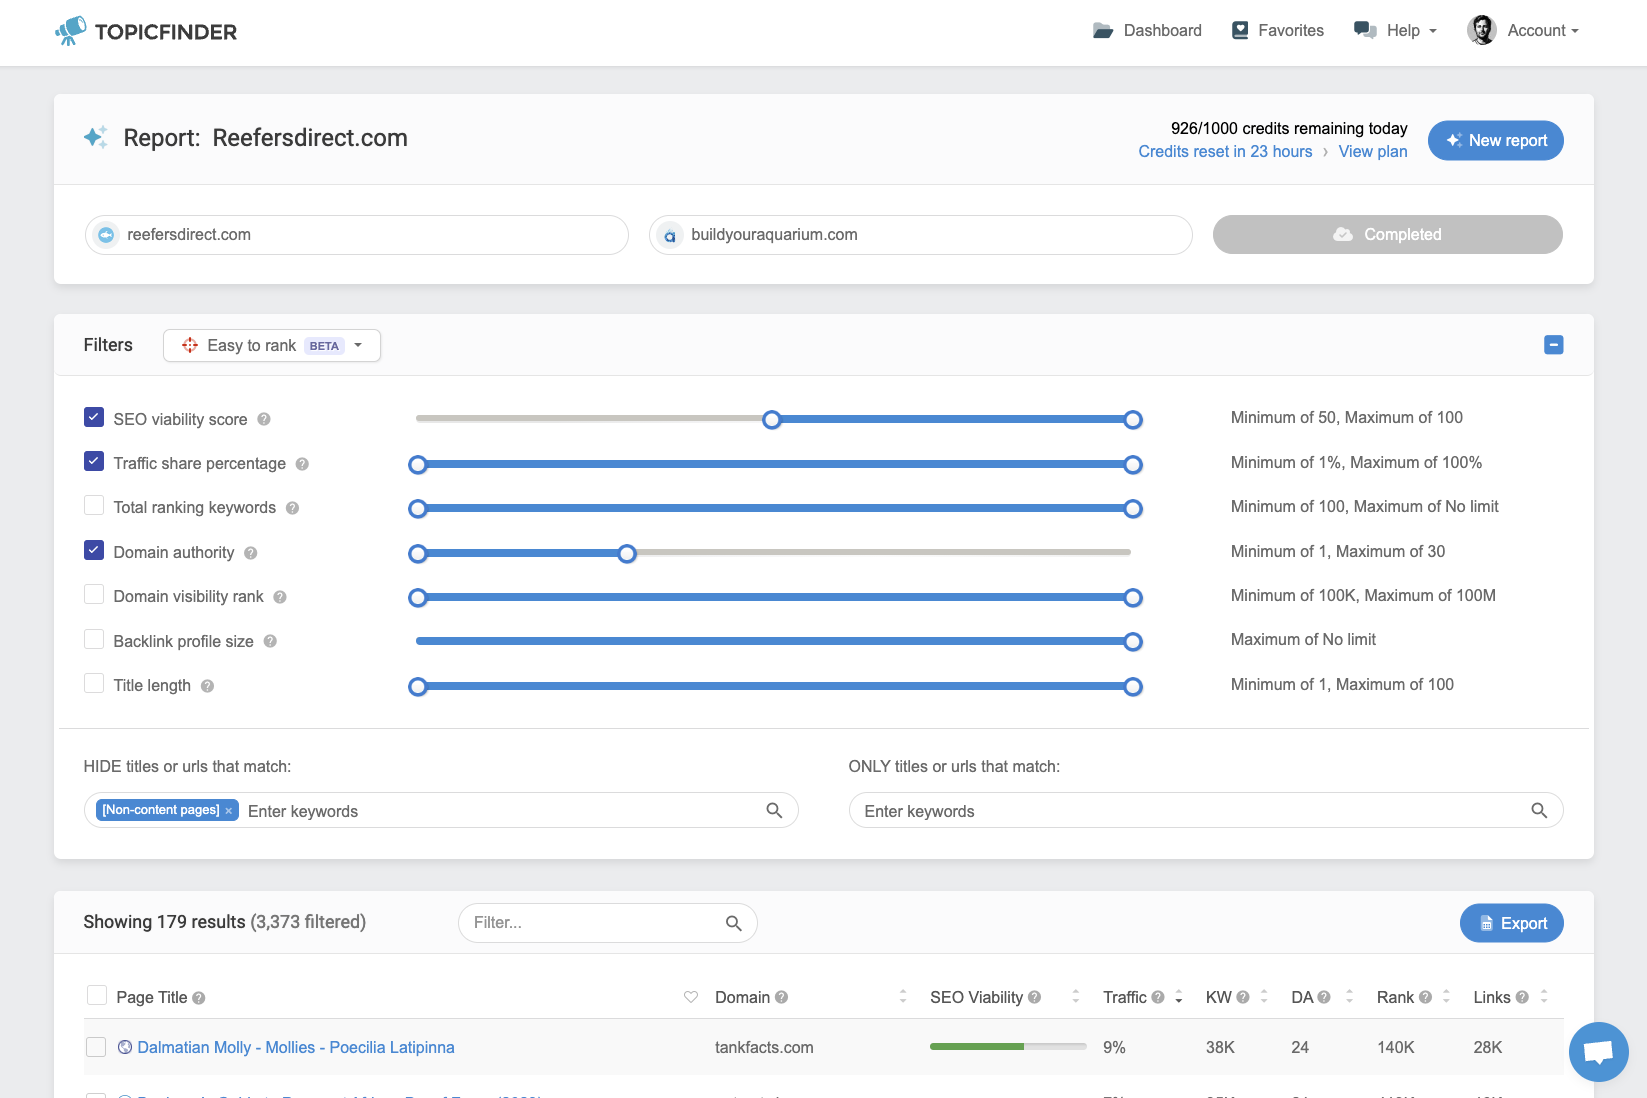
Task: Select the Dalmatian Molly row checkbox
Action: click(96, 1047)
